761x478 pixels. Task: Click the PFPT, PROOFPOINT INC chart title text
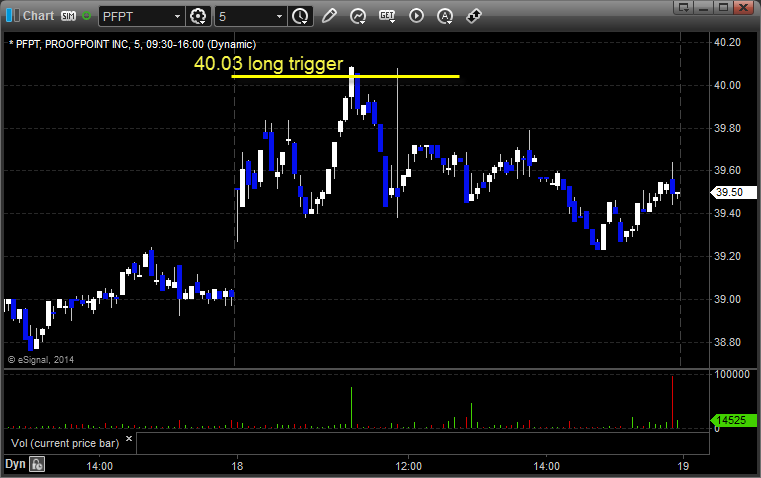132,44
